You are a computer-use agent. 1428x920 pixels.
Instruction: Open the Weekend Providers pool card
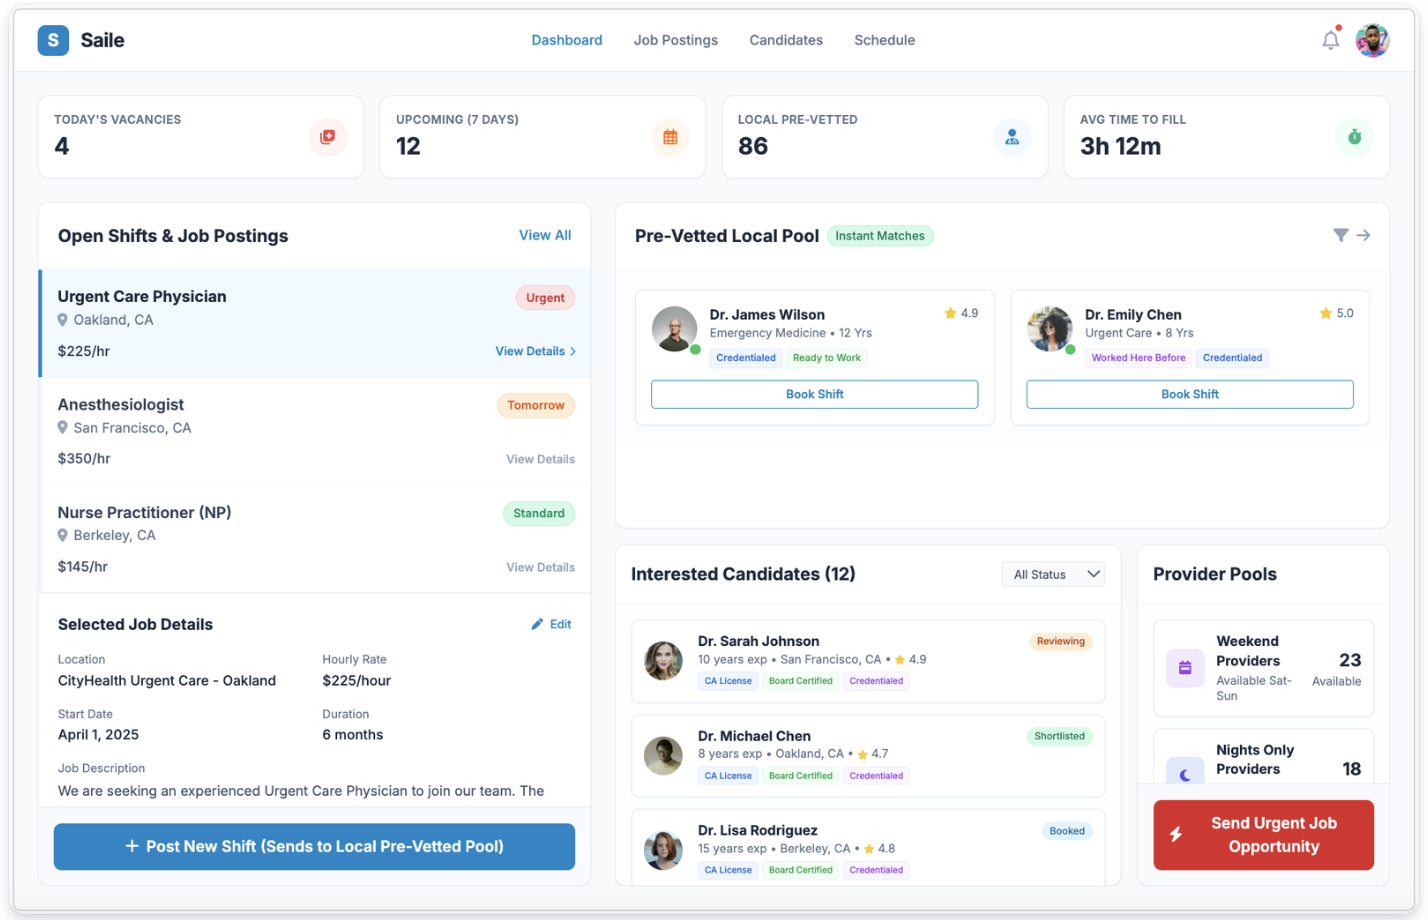tap(1263, 668)
